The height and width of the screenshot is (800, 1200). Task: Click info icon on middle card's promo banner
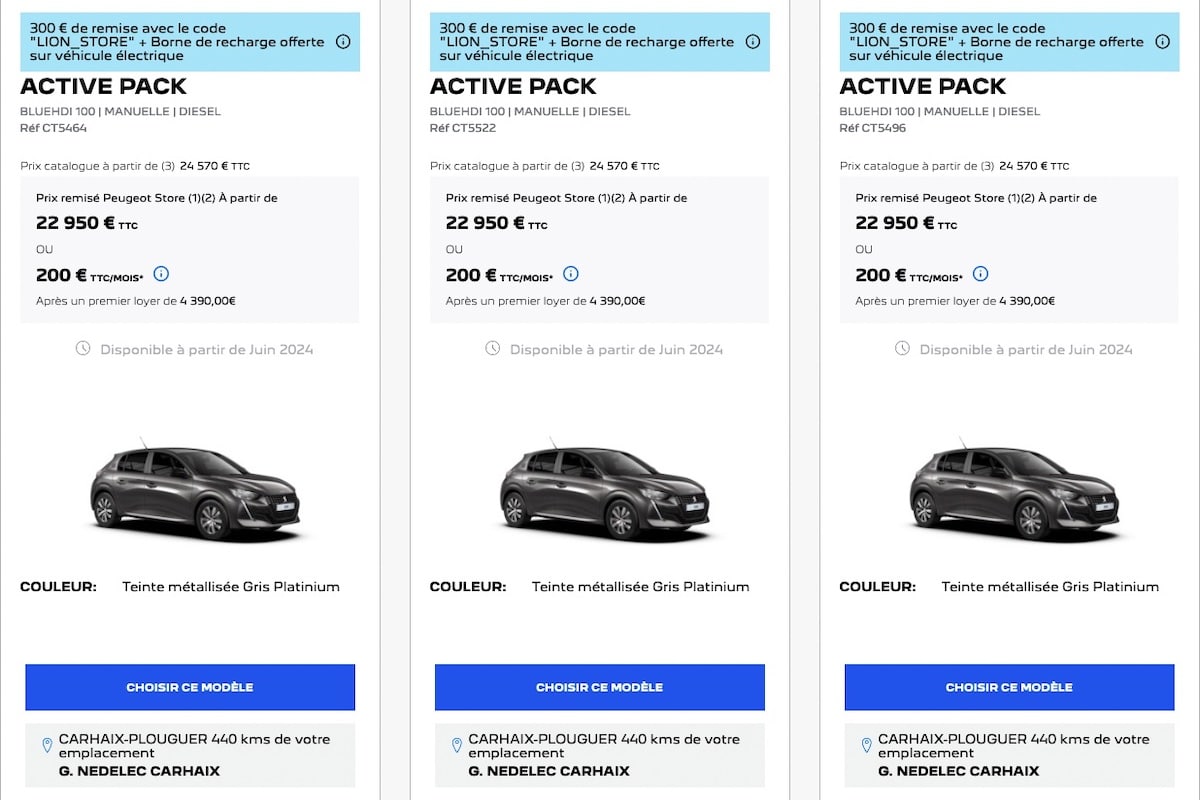tap(753, 42)
